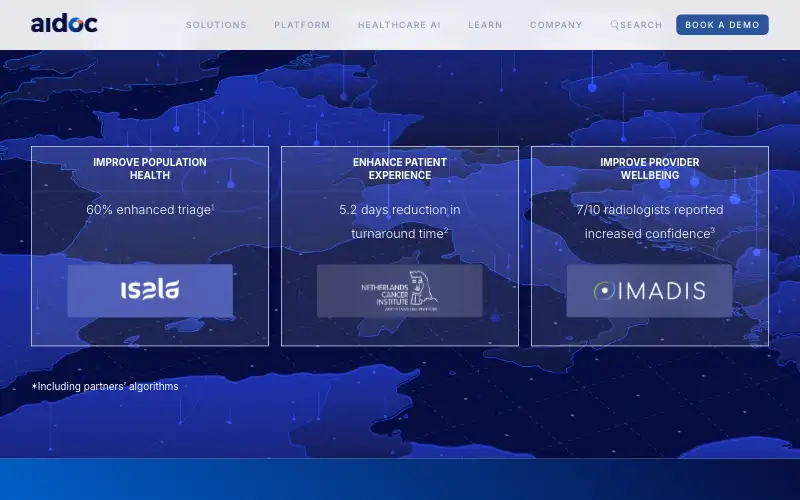Click the 7/10 radiologists reported text
This screenshot has height=500, width=800.
[649, 221]
